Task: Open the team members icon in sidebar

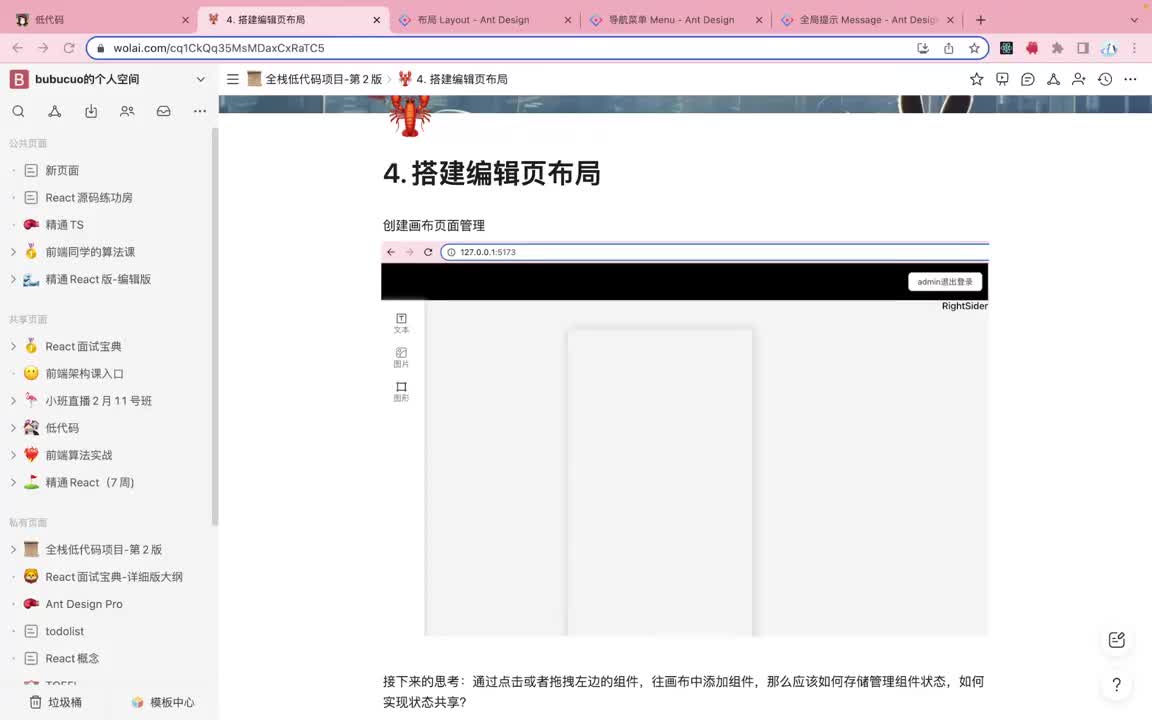Action: [127, 111]
